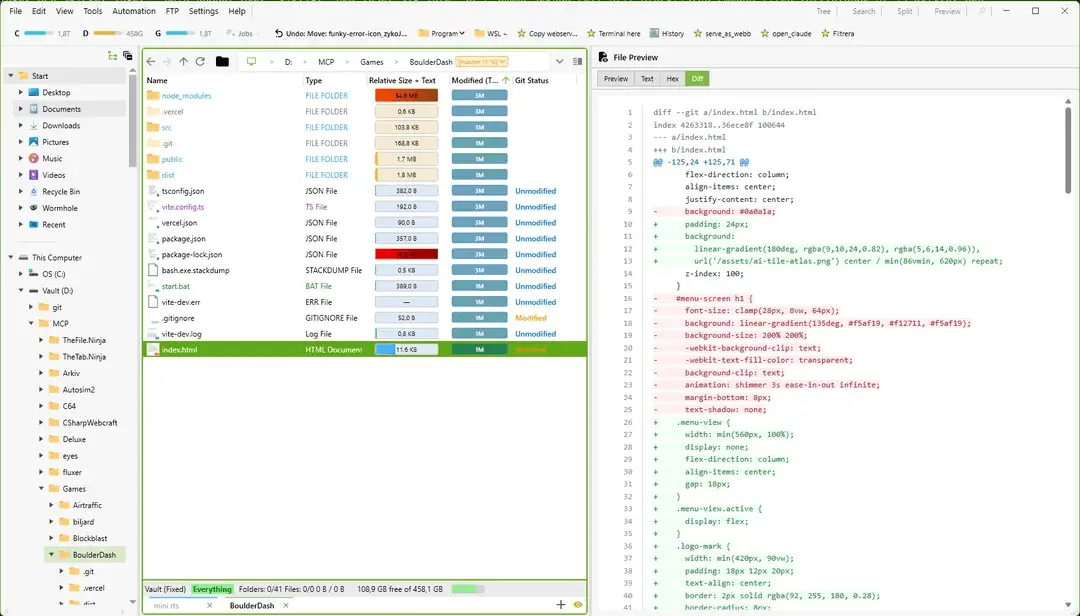Expand the Airtraffic folder node

[x=51, y=505]
